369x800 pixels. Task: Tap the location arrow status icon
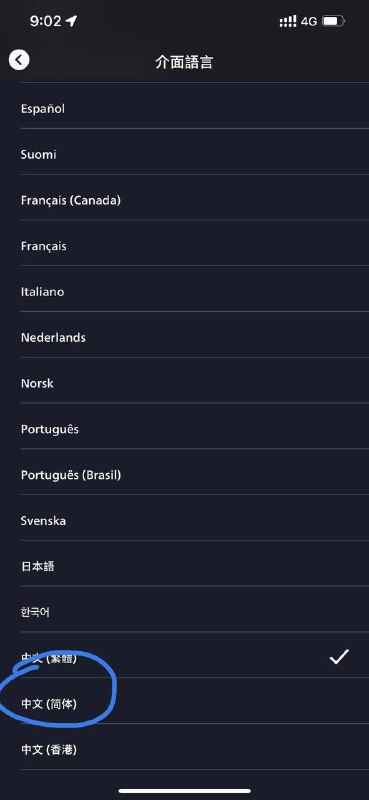71,21
